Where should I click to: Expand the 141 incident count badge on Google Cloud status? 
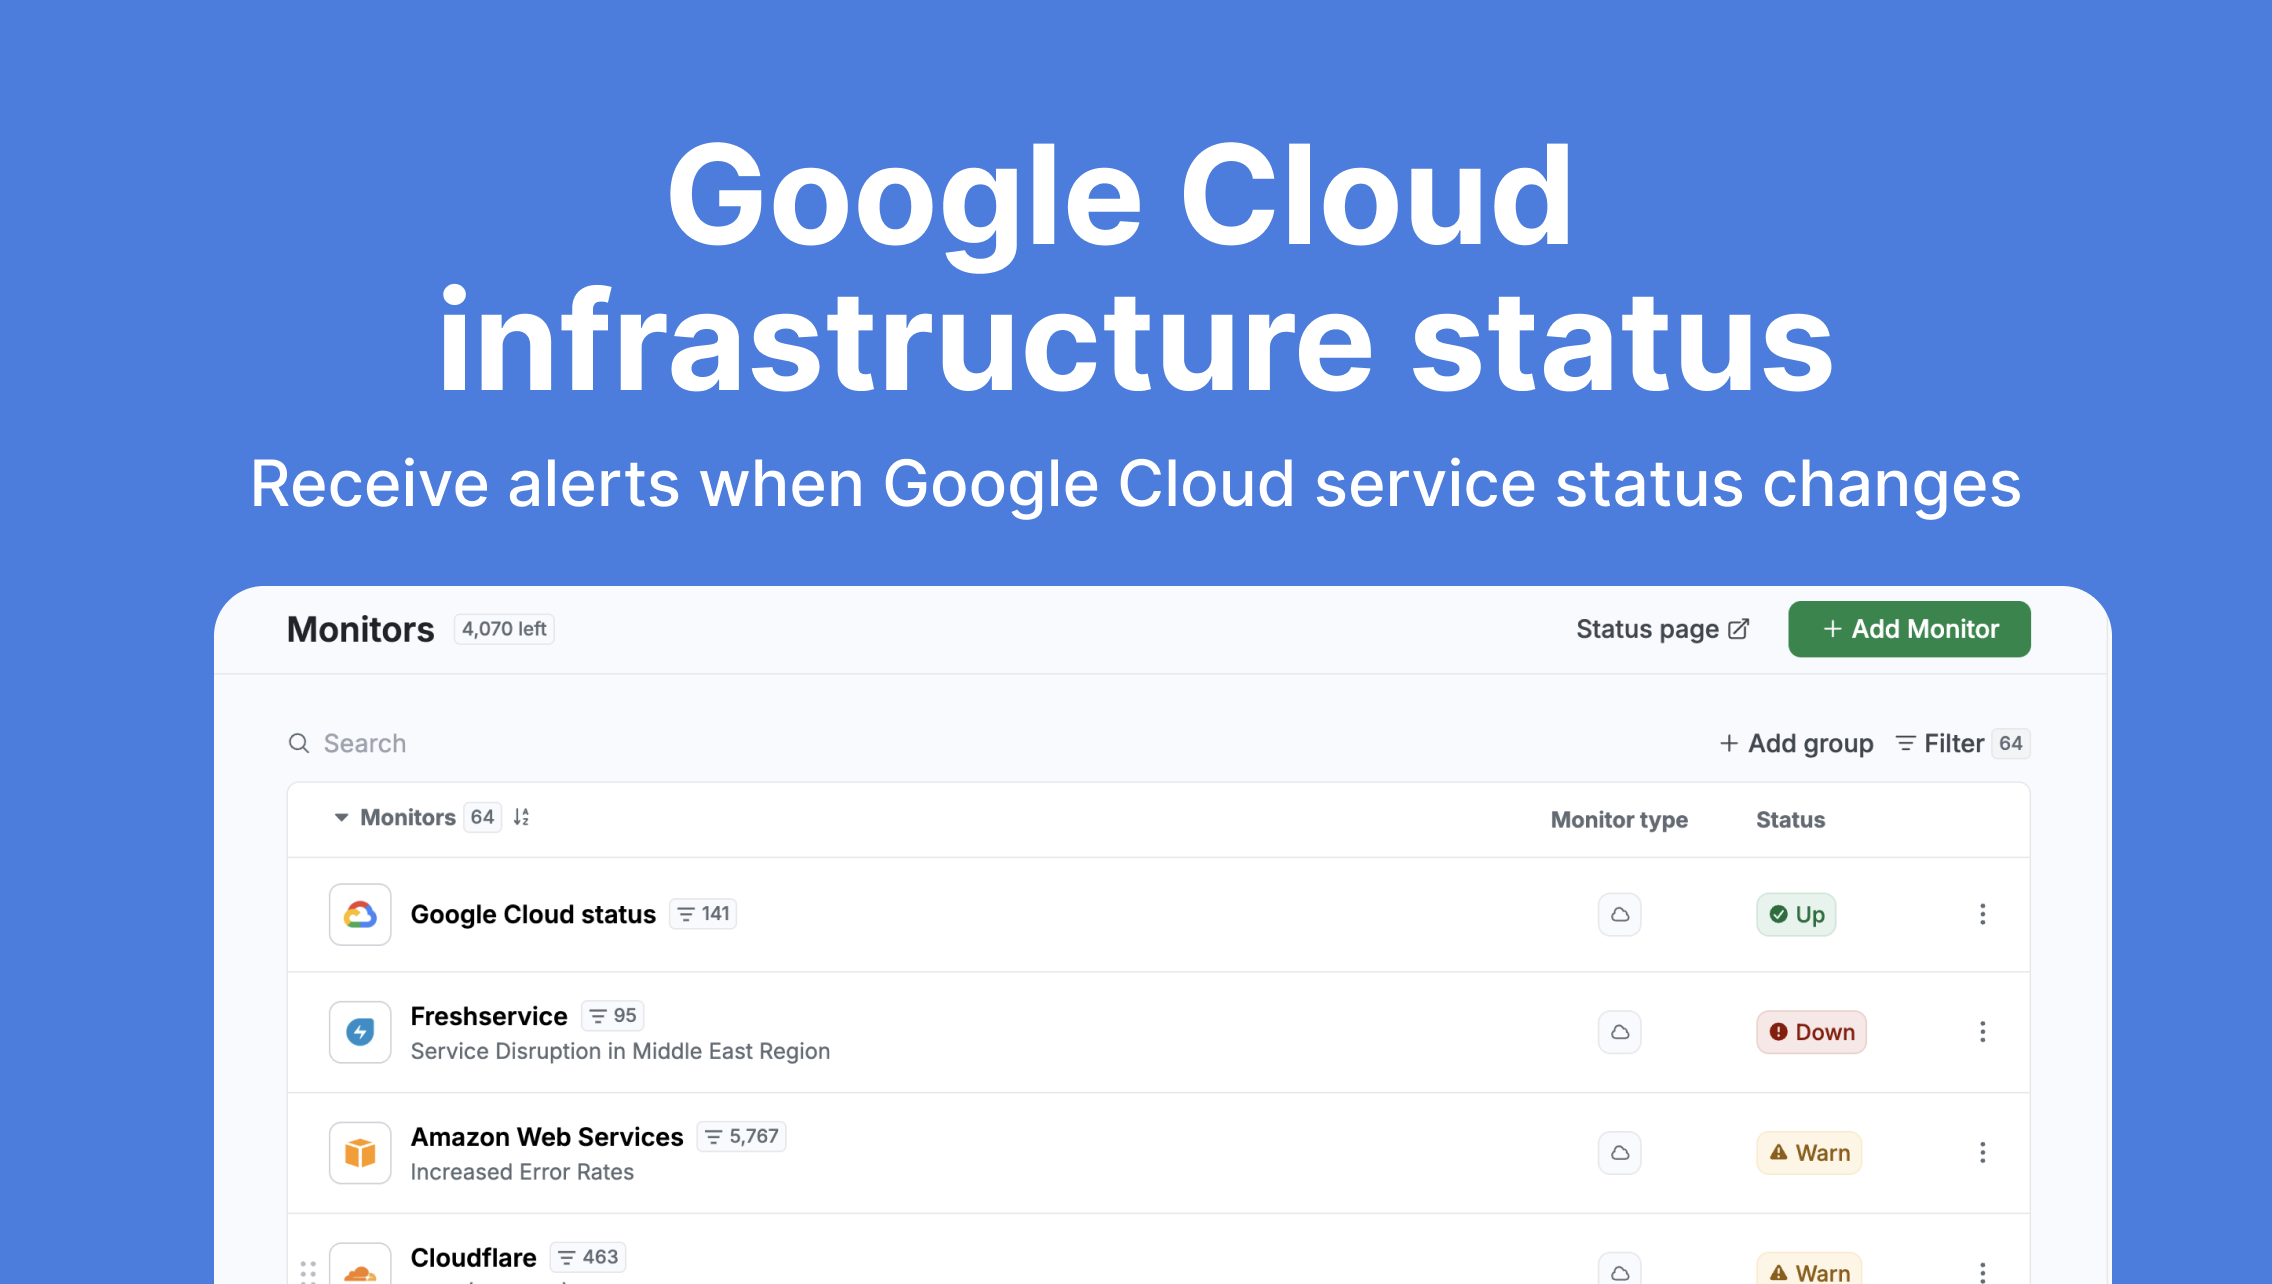coord(702,913)
